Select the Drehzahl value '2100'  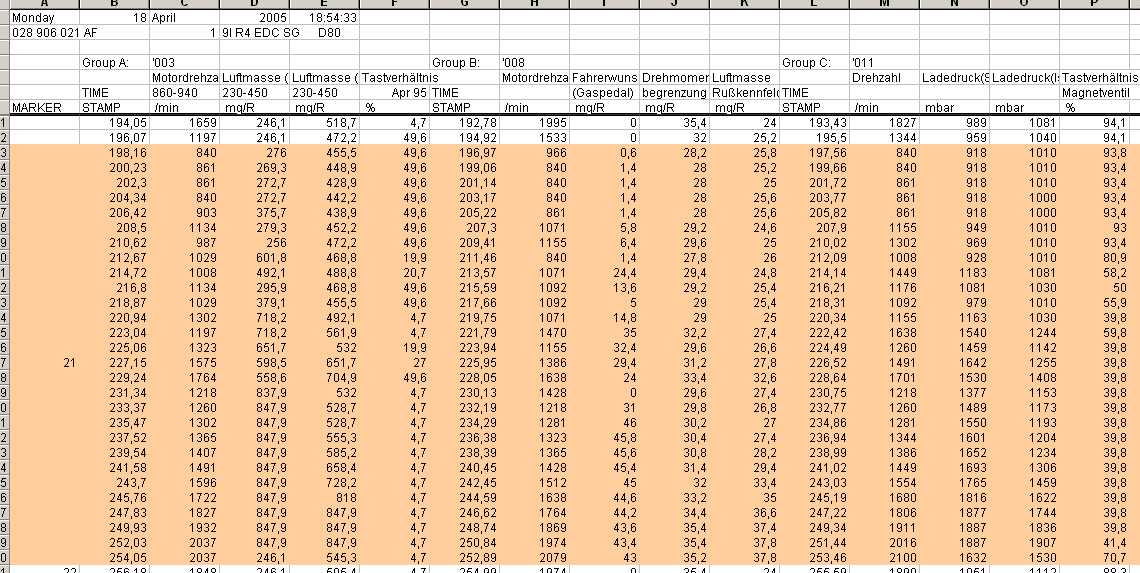point(883,558)
